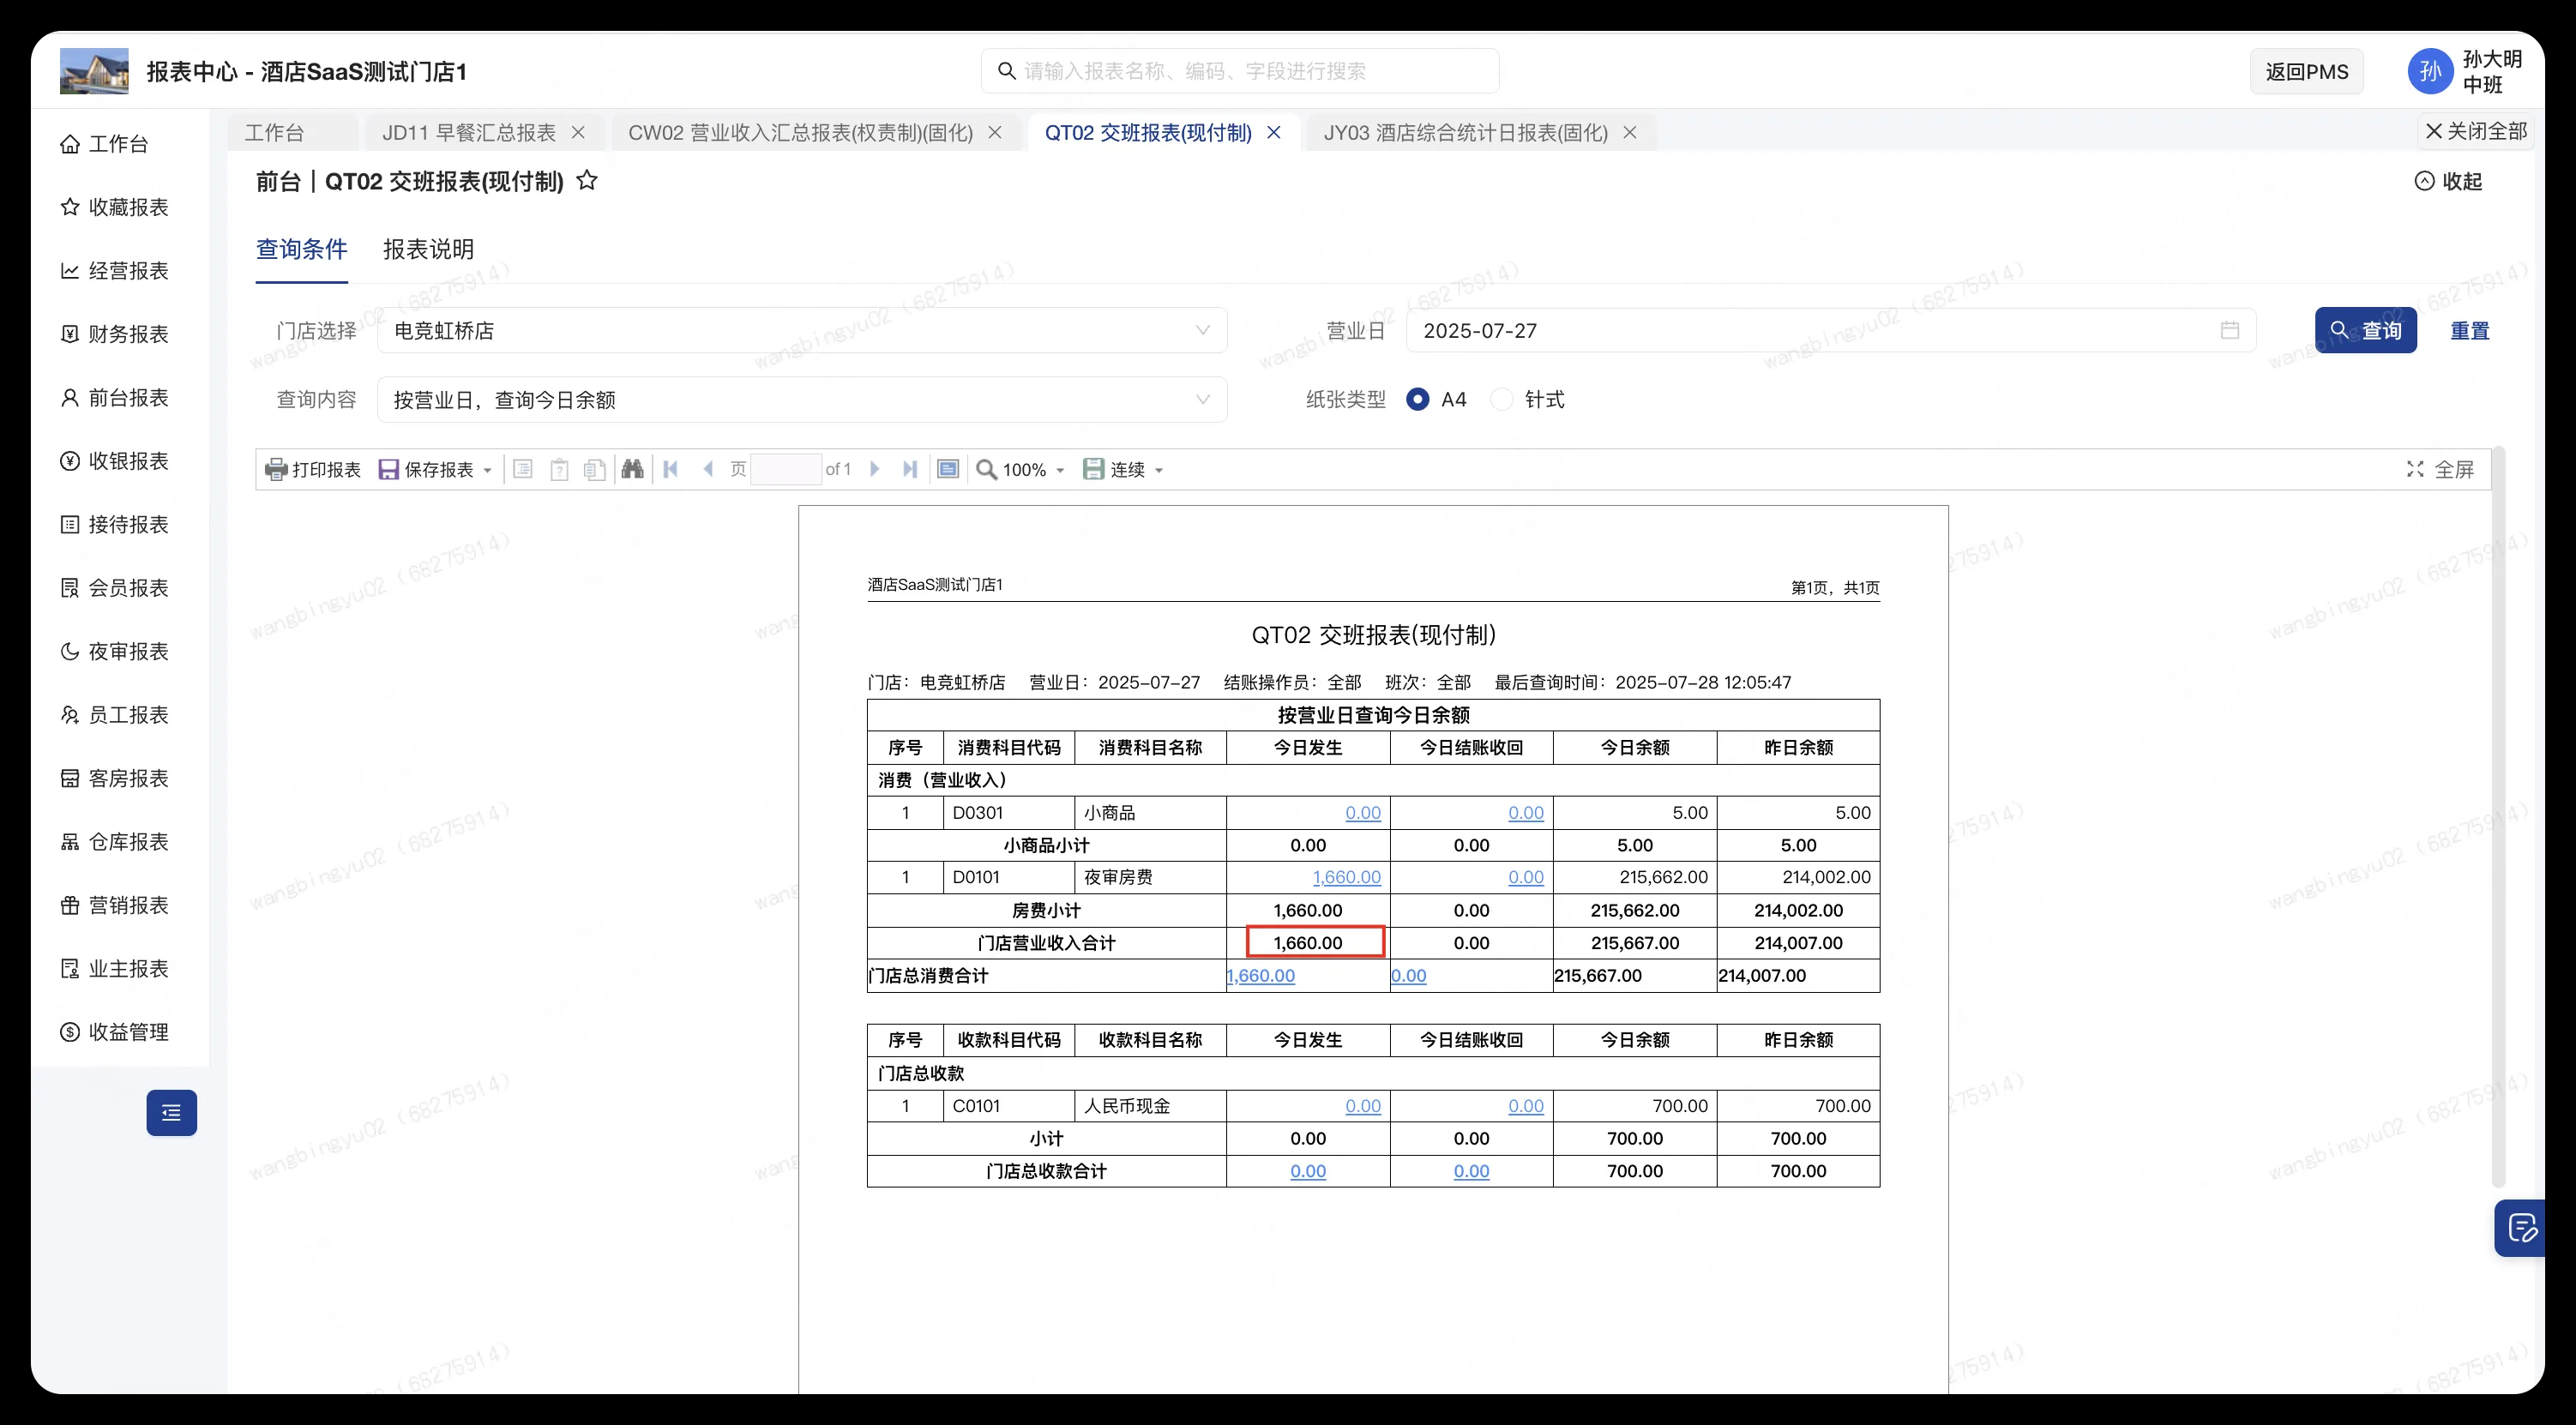Favorite the report with star icon
This screenshot has height=1425, width=2576.
[588, 180]
